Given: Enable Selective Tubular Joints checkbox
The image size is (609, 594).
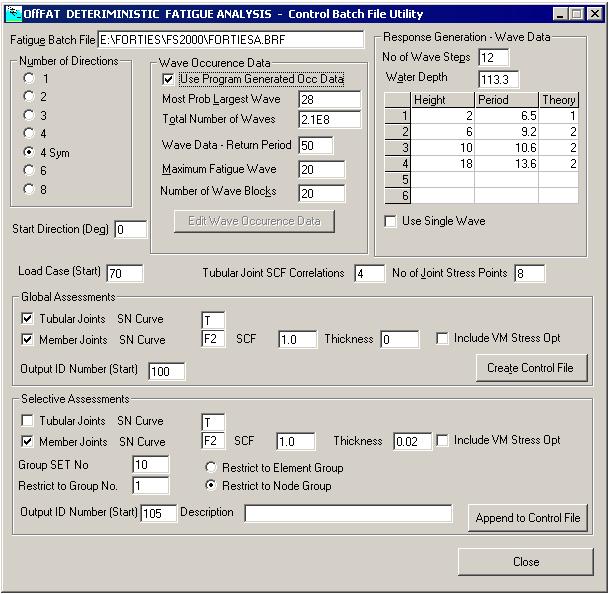Looking at the screenshot, I should 27,421.
